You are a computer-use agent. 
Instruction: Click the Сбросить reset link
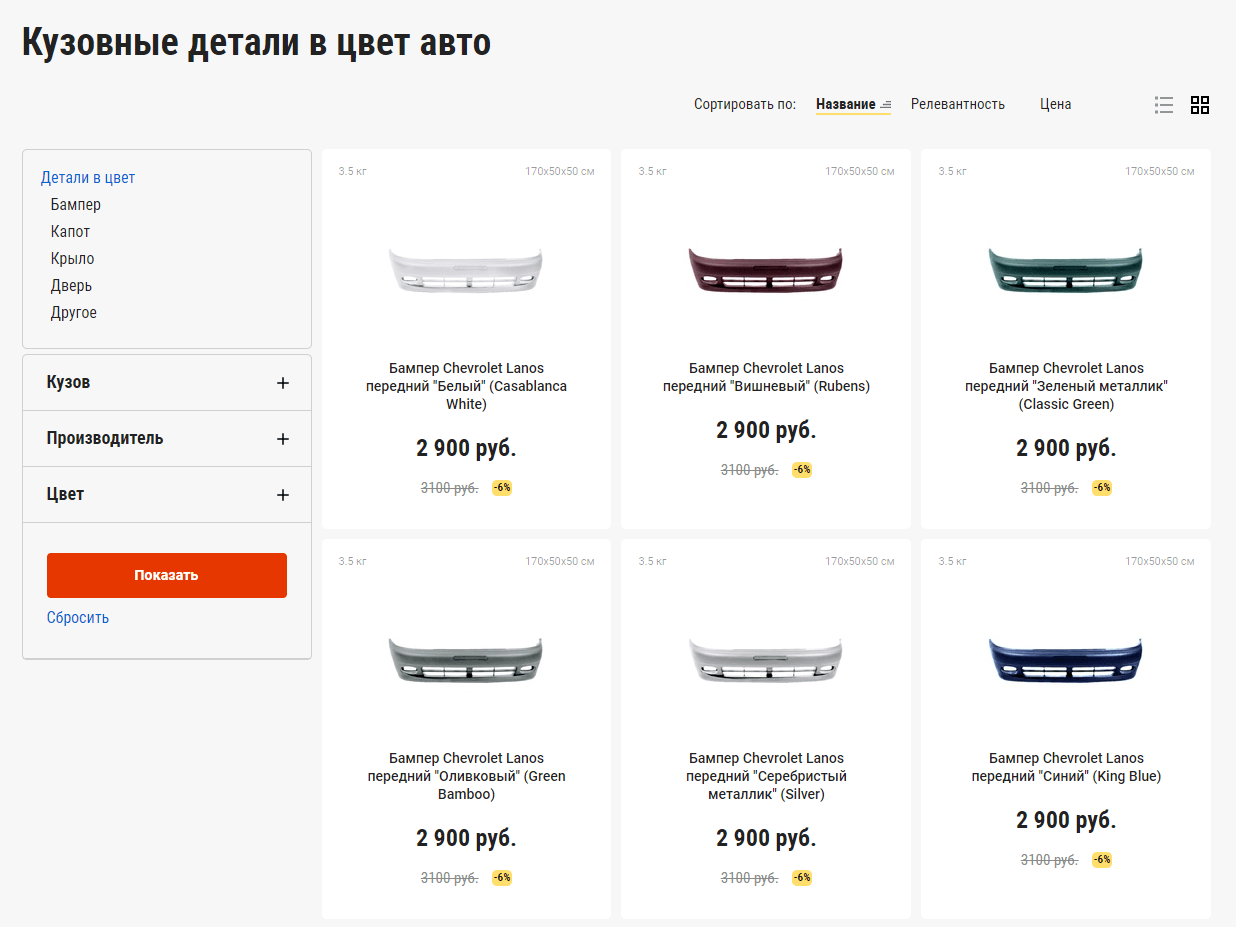[x=78, y=618]
